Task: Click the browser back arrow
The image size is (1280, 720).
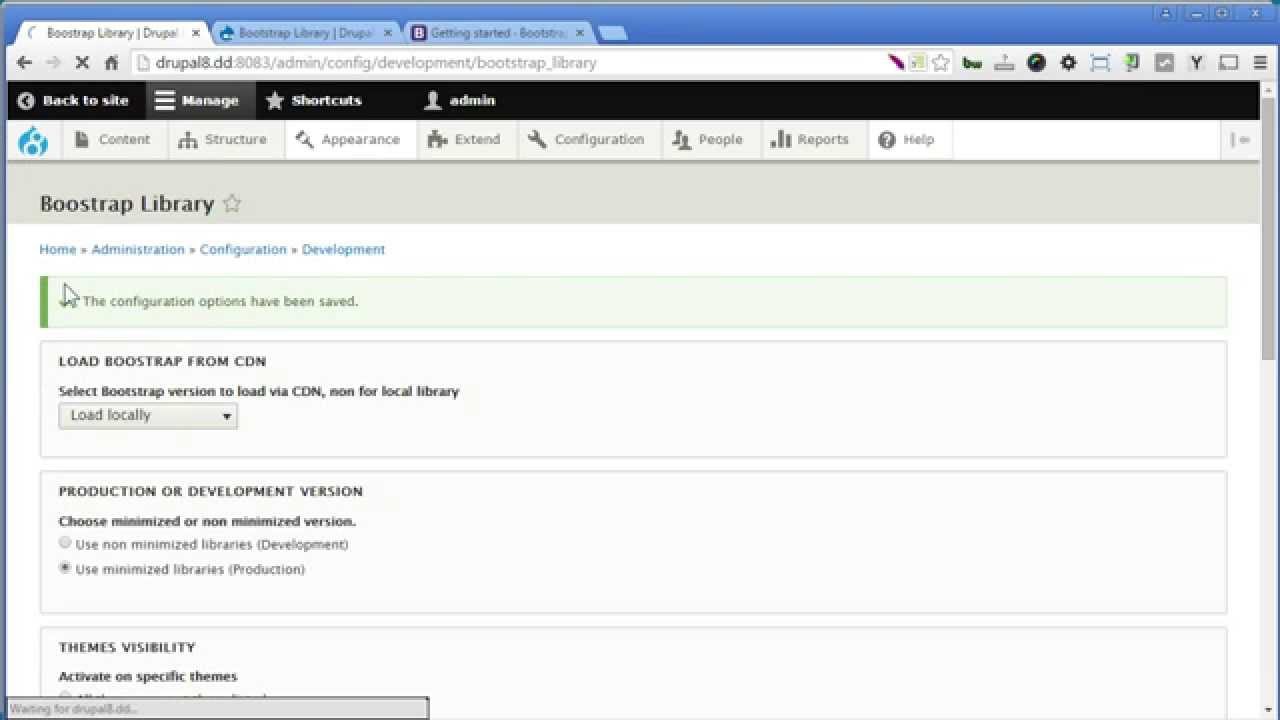Action: tap(24, 62)
